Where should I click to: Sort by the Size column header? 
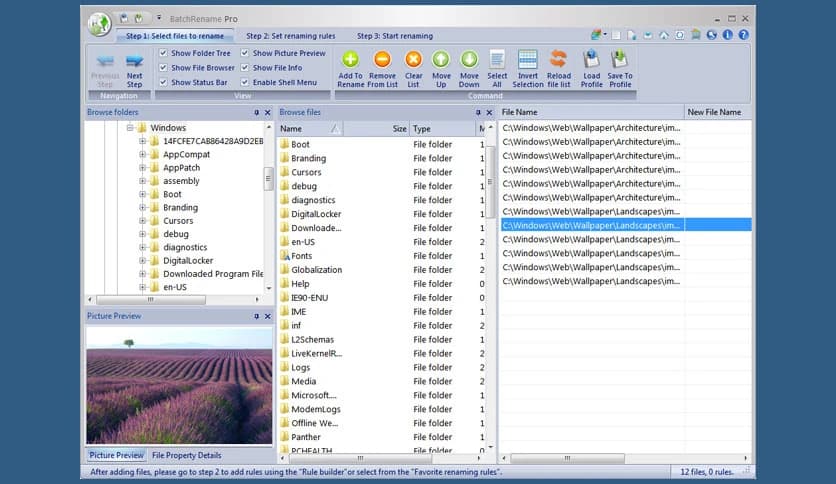pos(376,128)
